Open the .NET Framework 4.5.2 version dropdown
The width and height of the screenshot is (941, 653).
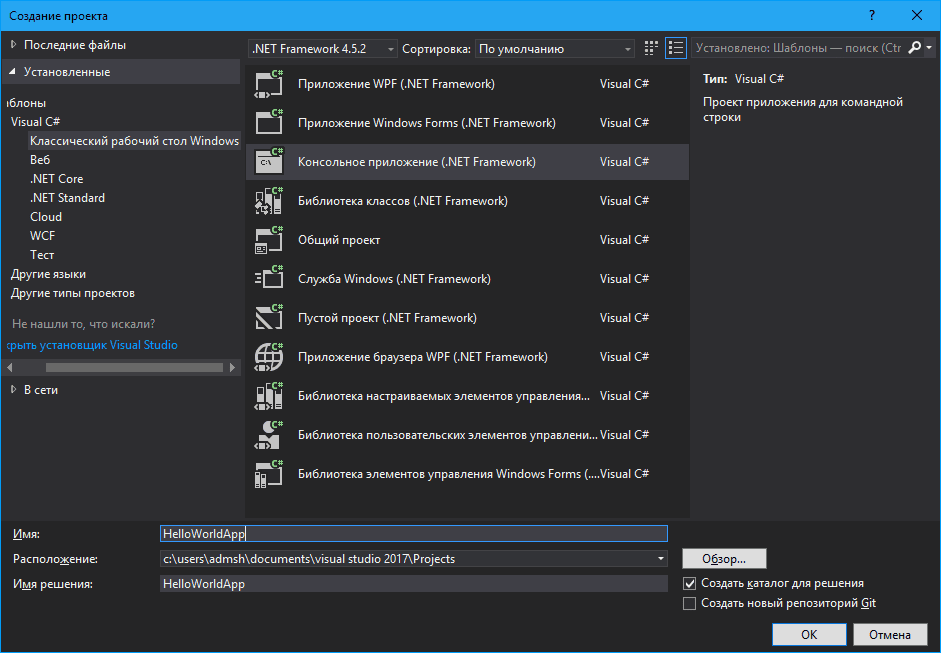(x=323, y=49)
